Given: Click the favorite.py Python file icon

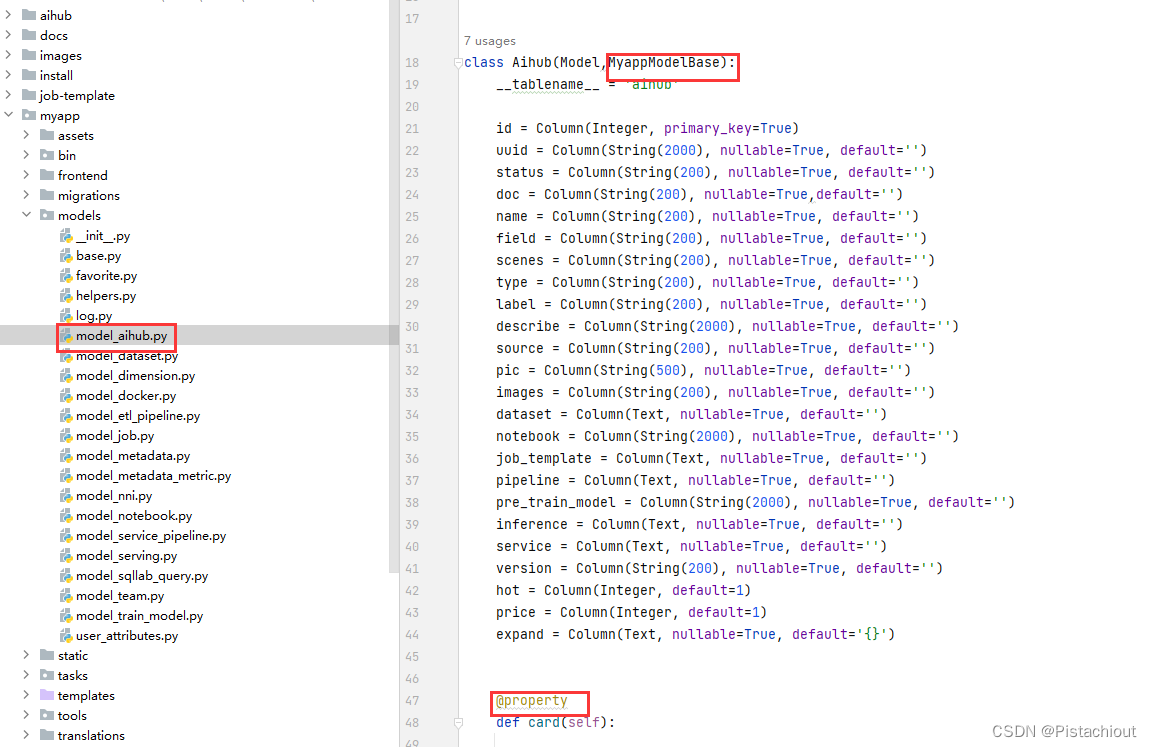Looking at the screenshot, I should pyautogui.click(x=66, y=275).
